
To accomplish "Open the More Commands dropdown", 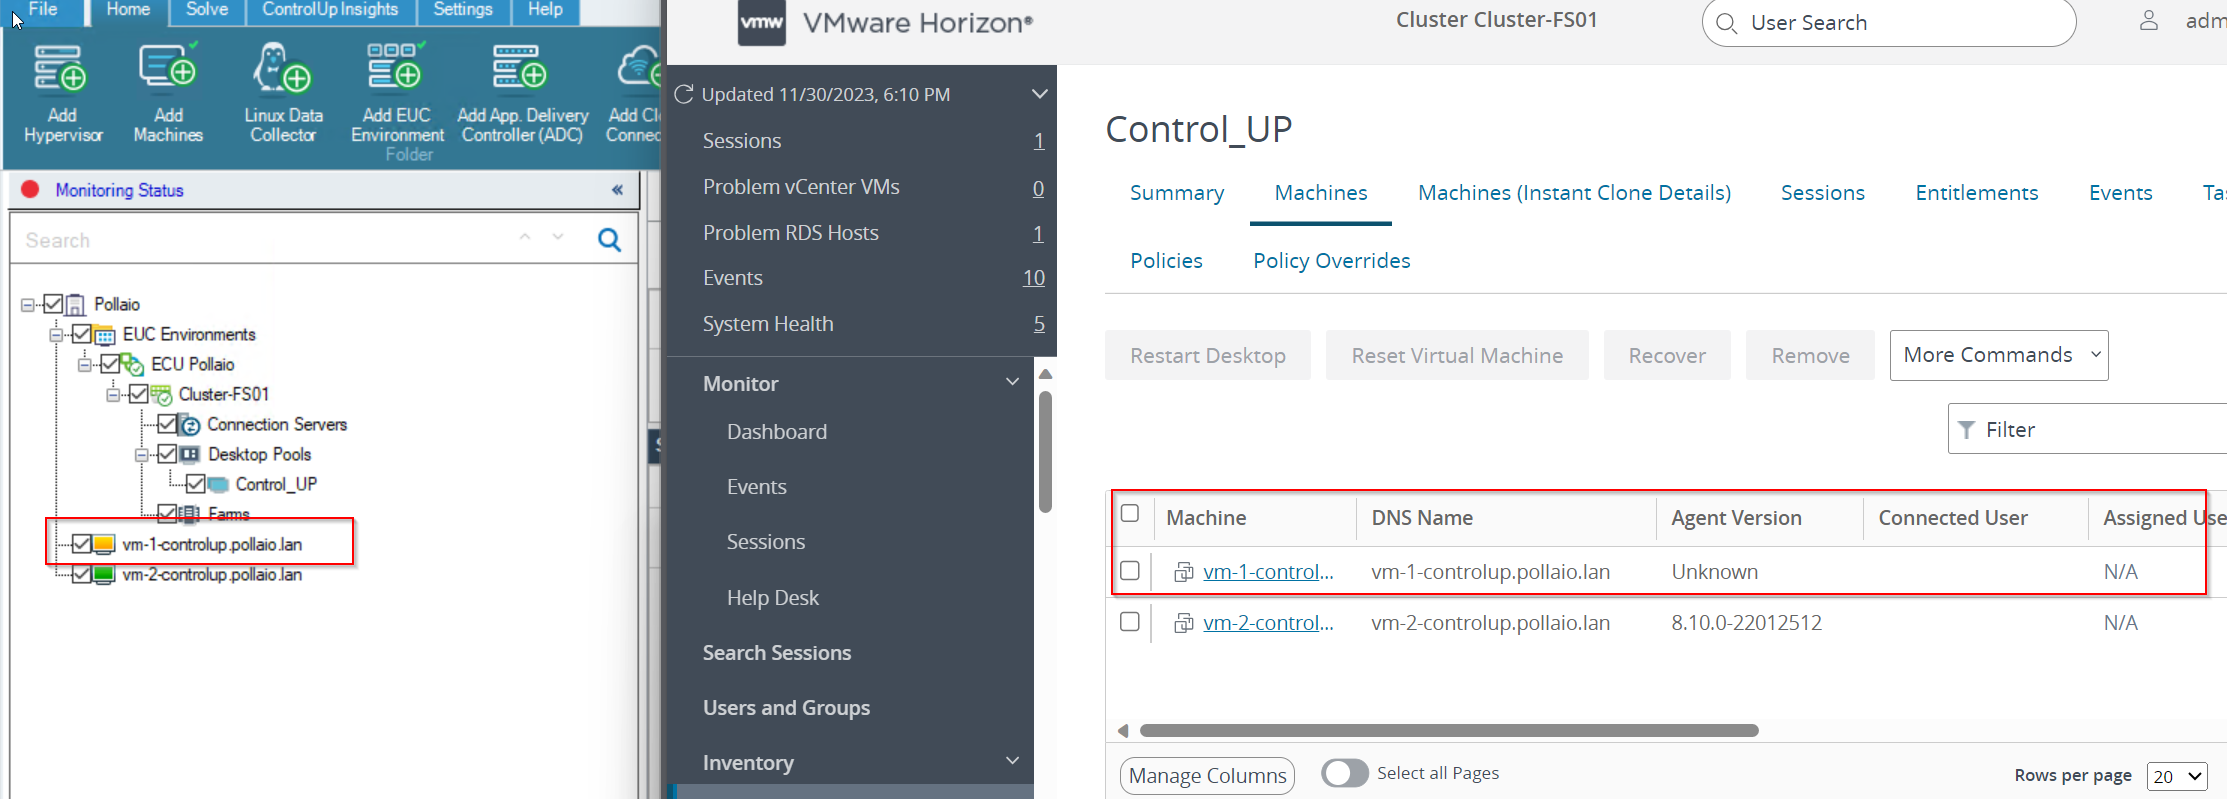I will [1998, 355].
